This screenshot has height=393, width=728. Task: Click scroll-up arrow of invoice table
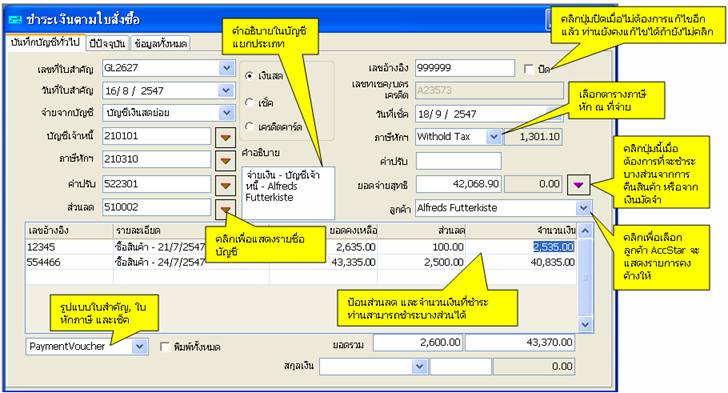(585, 230)
